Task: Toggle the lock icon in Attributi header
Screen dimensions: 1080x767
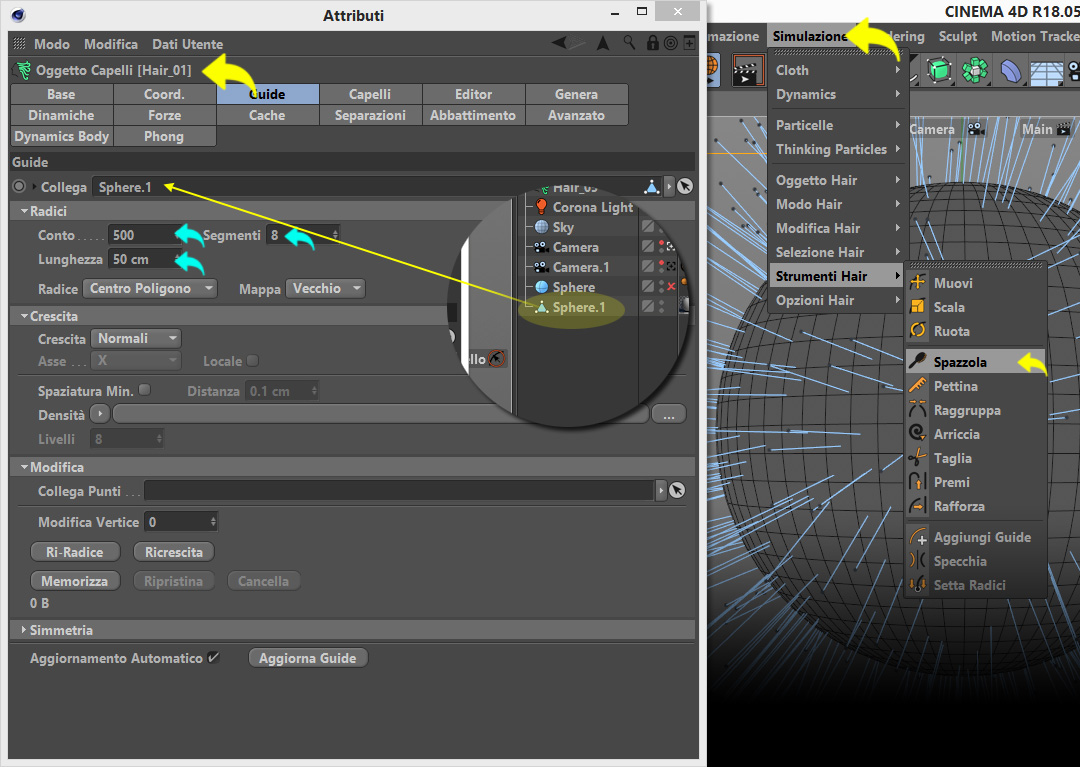Action: click(x=652, y=43)
